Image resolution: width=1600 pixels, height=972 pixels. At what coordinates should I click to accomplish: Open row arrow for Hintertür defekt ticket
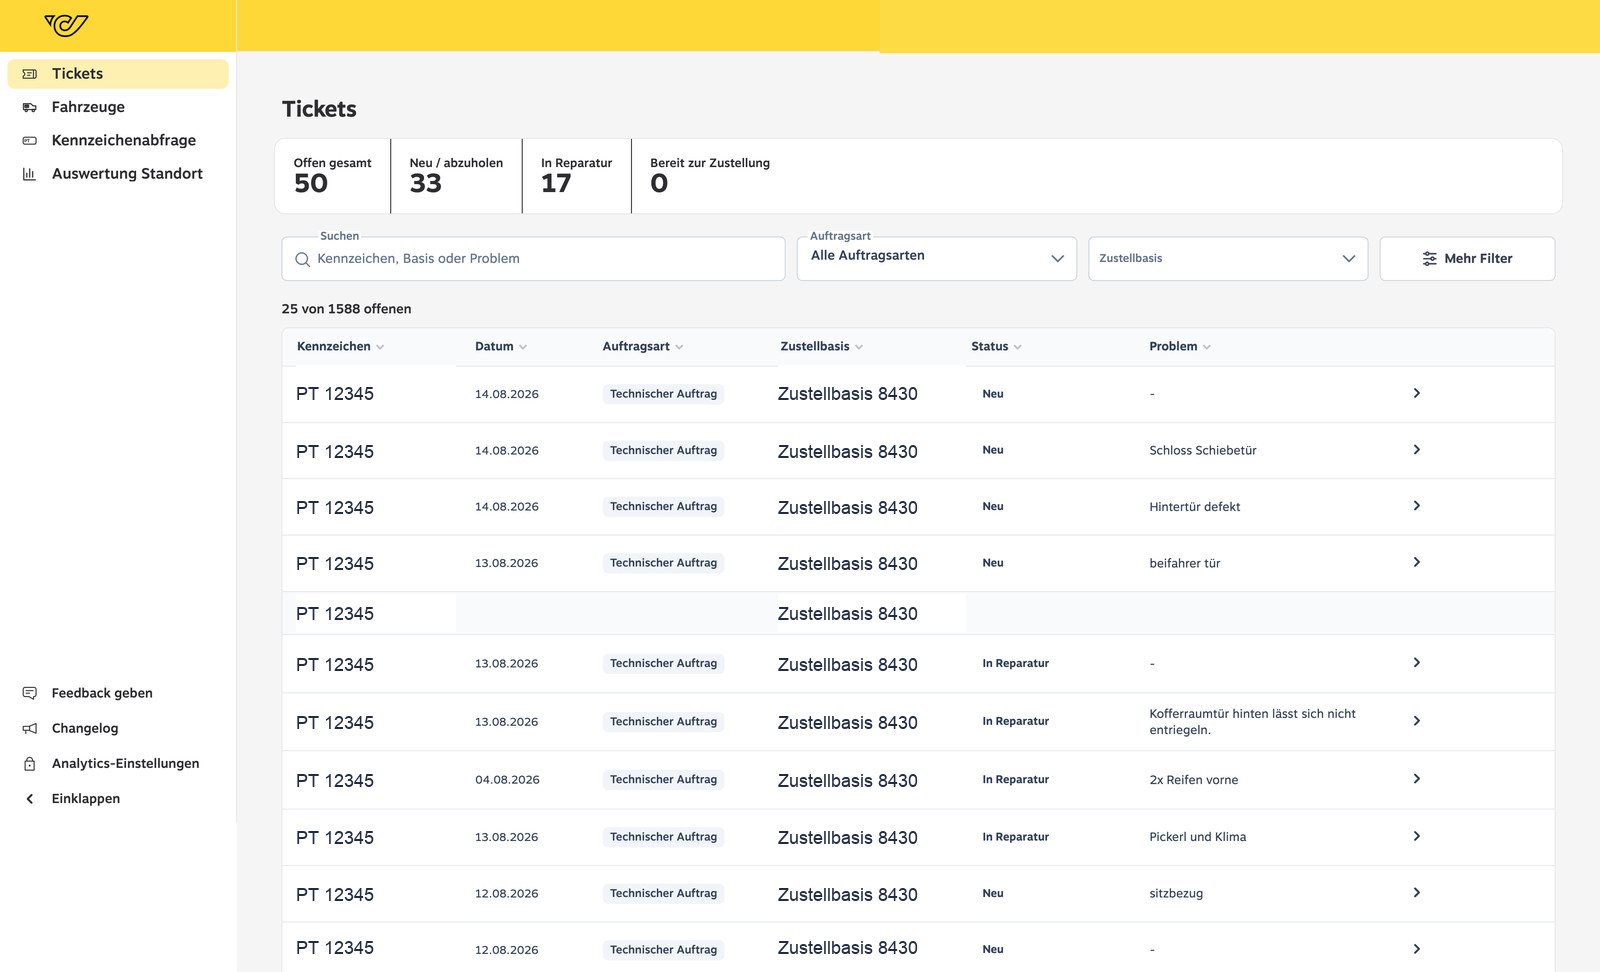pos(1417,506)
